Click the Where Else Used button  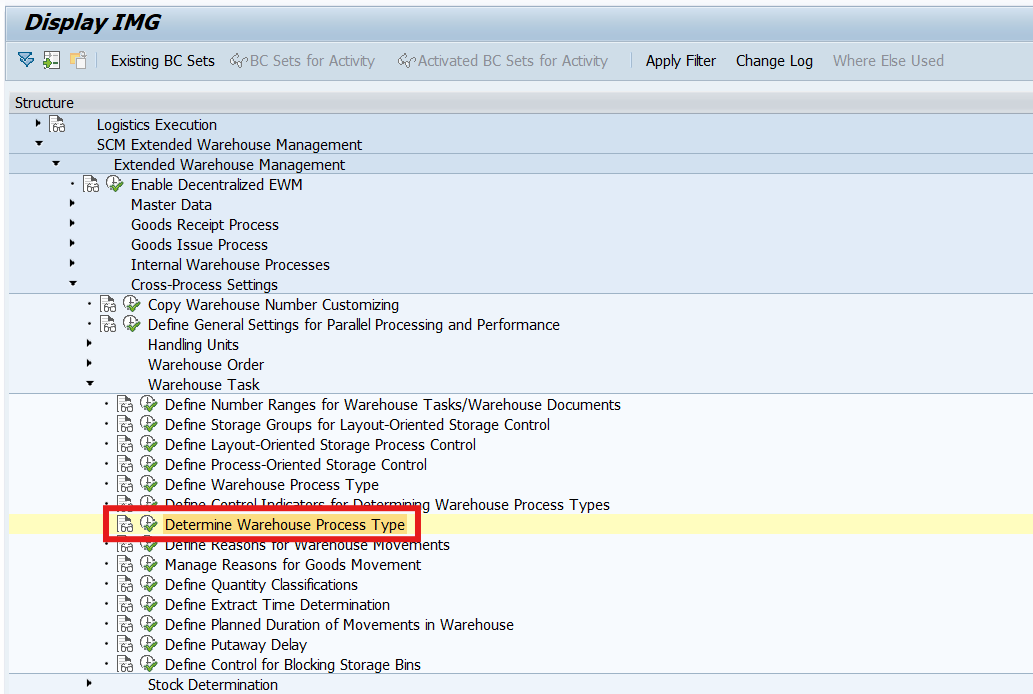tap(888, 61)
